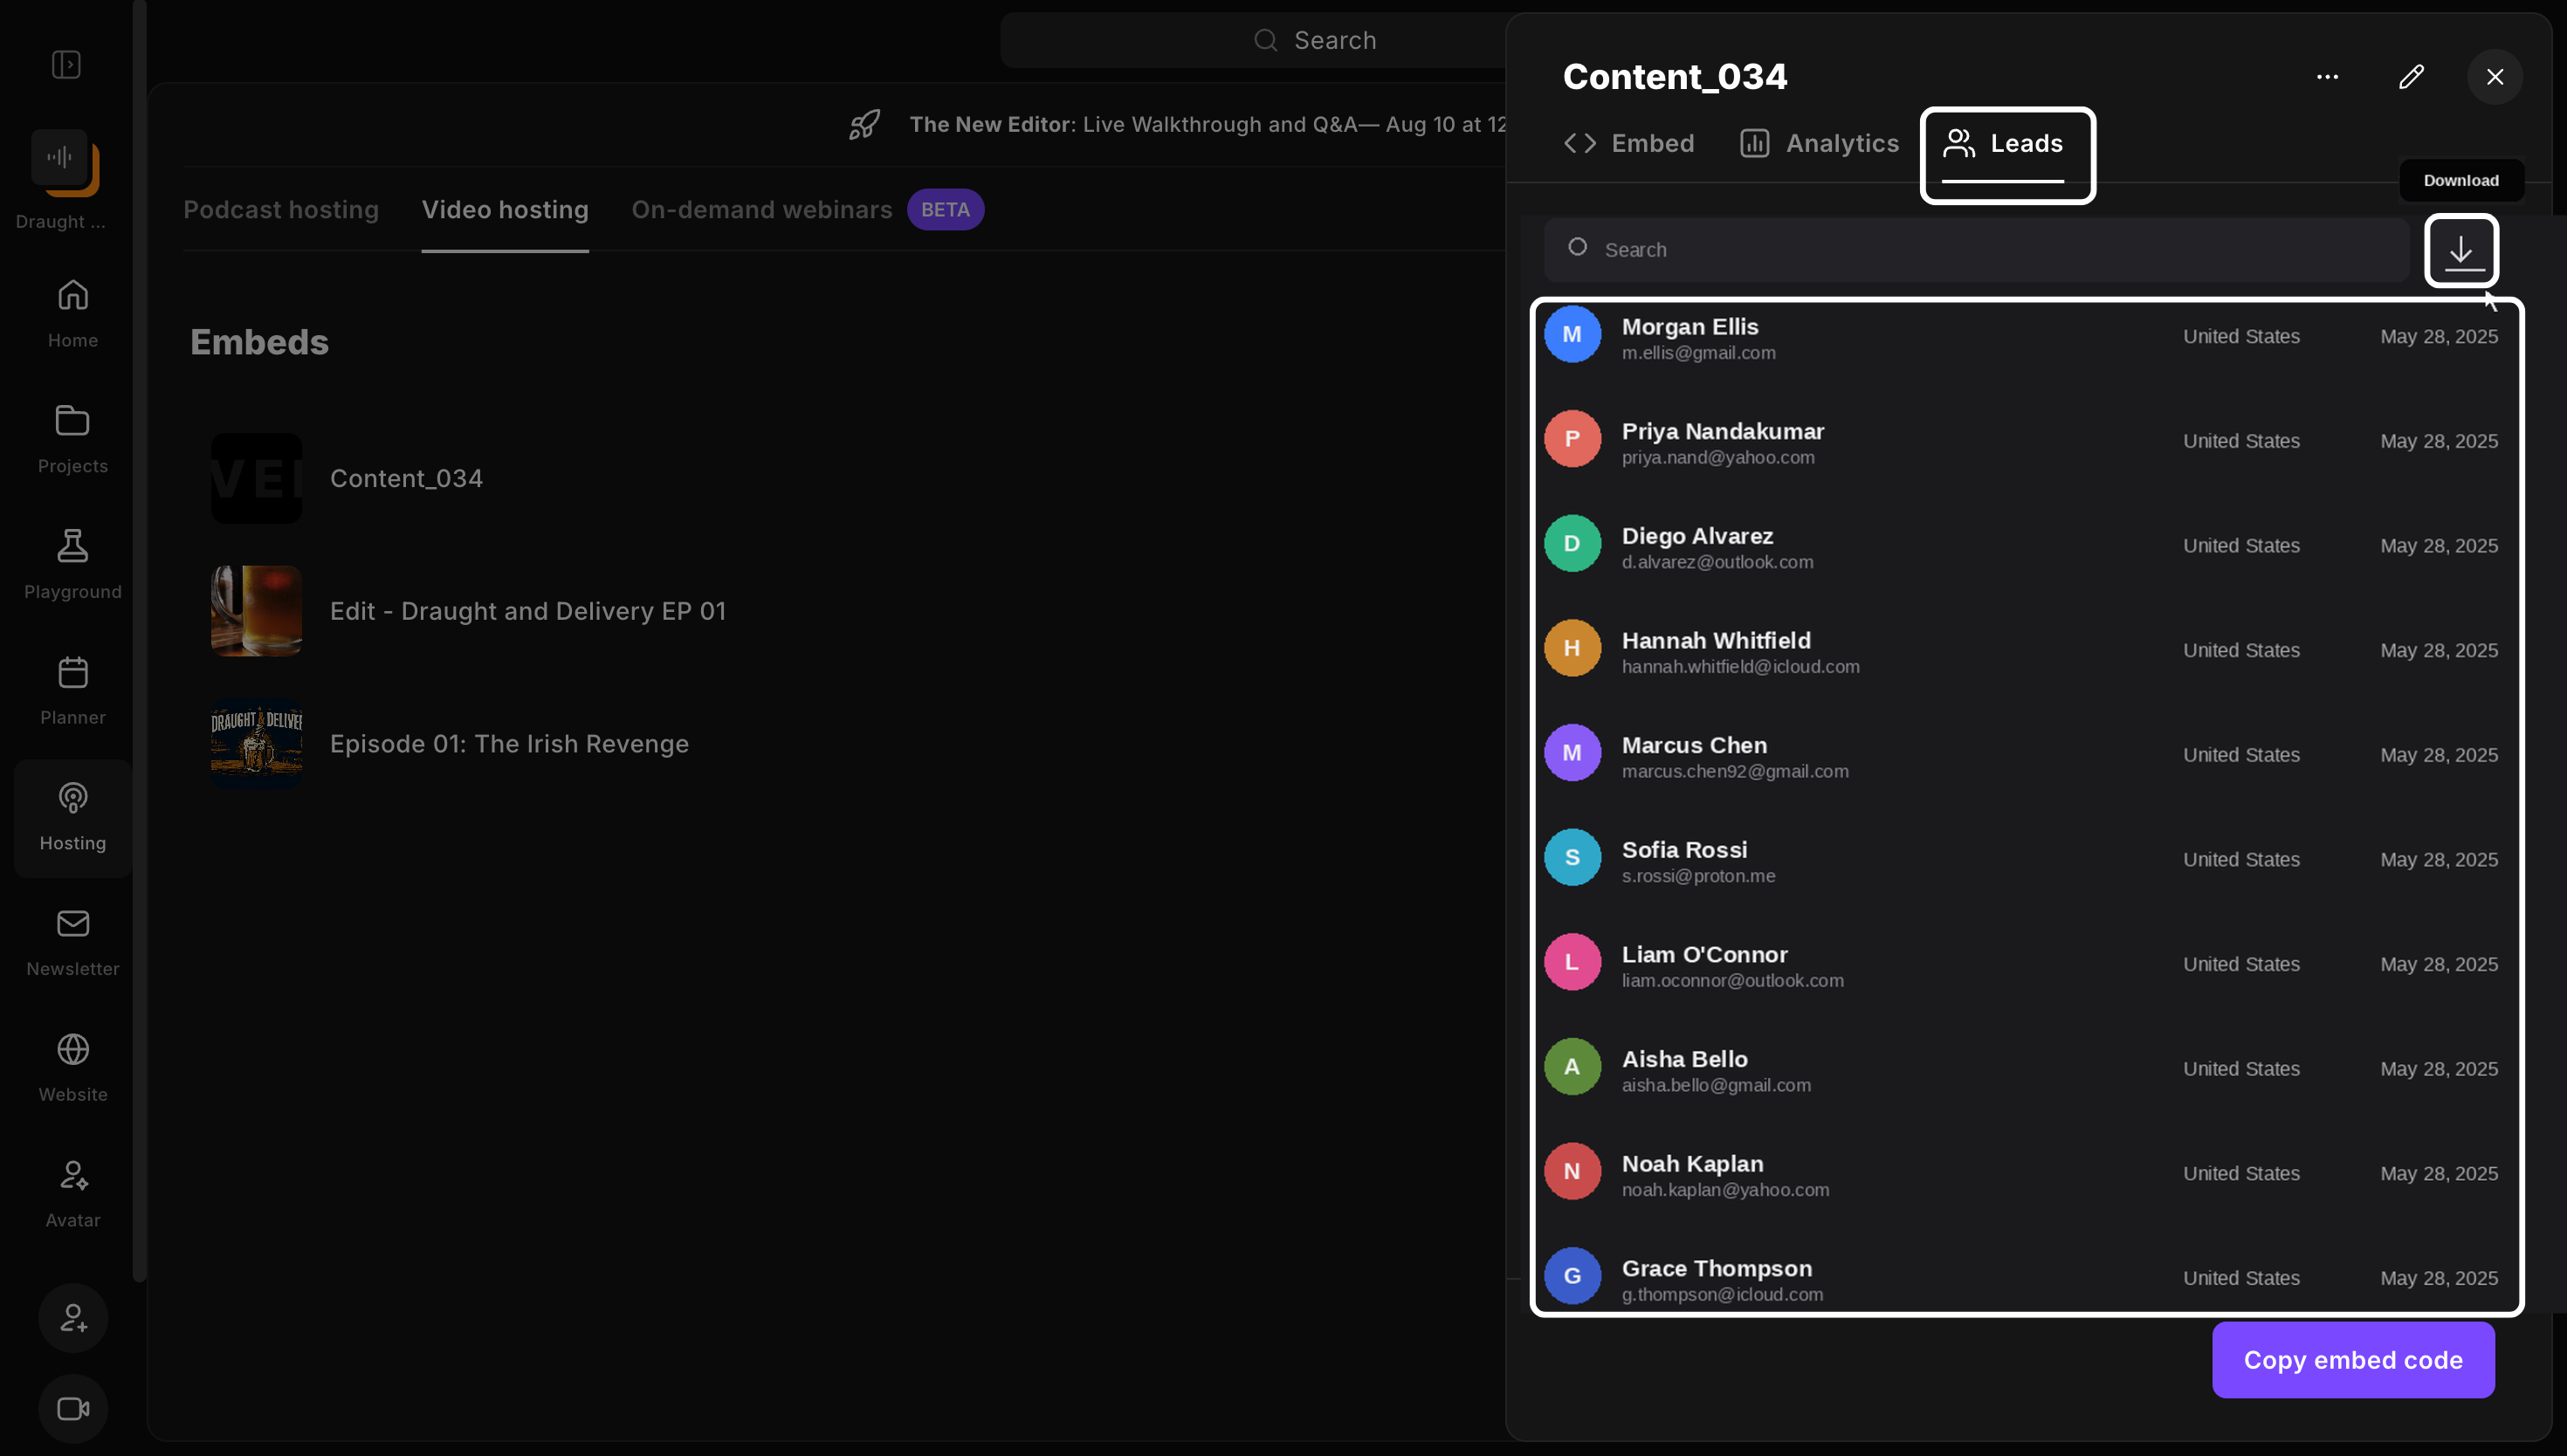Click the email marcus.chen92@gmail.com
Viewport: 2567px width, 1456px height.
1734,772
